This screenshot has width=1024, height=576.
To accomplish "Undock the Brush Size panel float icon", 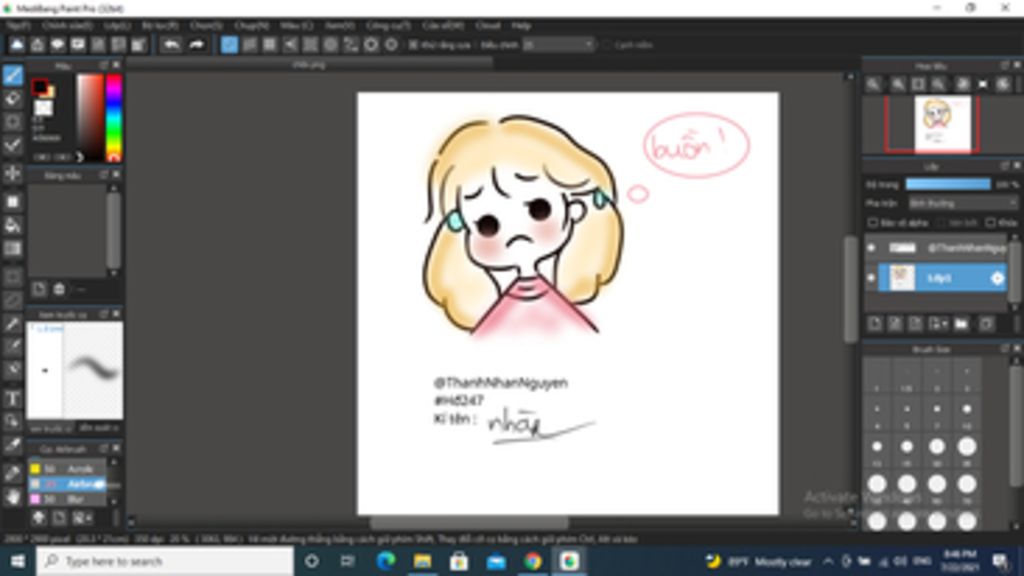I will tap(1004, 349).
